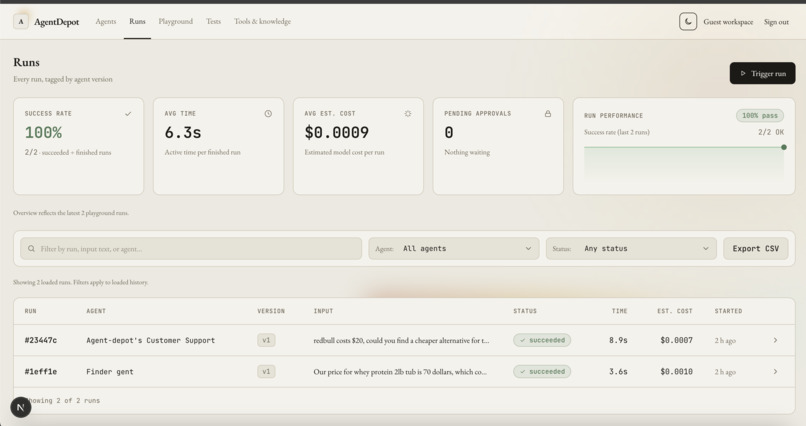The image size is (806, 426).
Task: Click the $0.0009 average cost value
Action: 337,133
